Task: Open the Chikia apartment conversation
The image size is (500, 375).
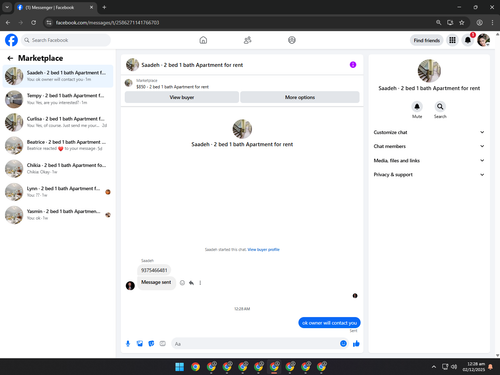Action: [x=58, y=169]
